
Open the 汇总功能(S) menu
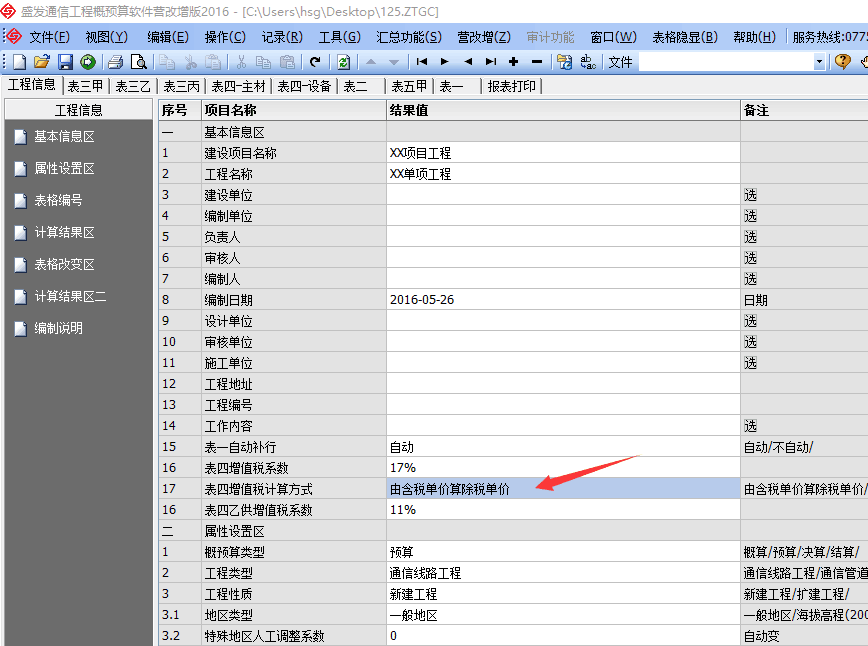(409, 37)
